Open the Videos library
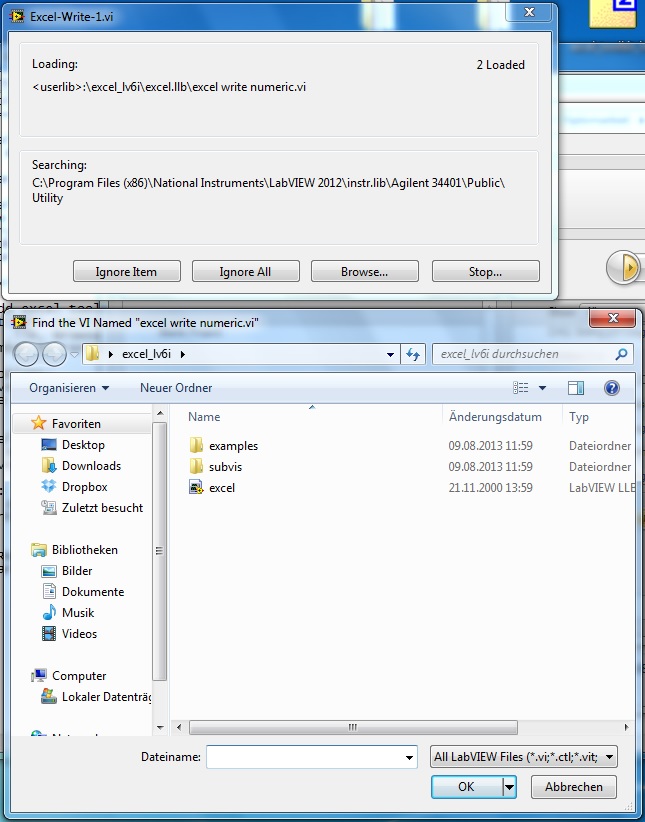The image size is (645, 822). coord(79,633)
